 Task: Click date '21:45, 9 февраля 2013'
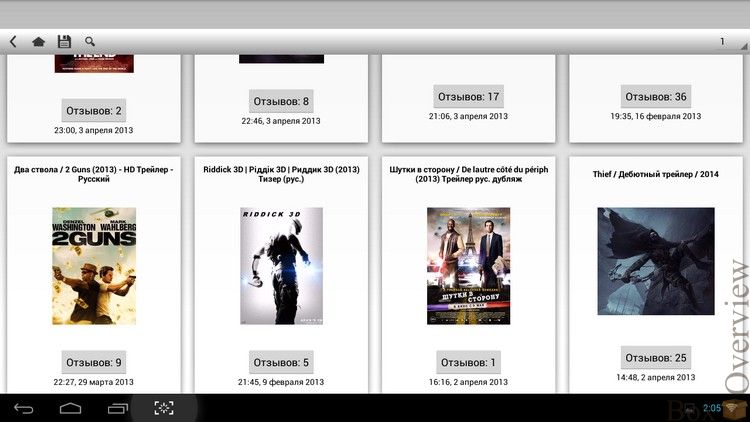tap(281, 382)
